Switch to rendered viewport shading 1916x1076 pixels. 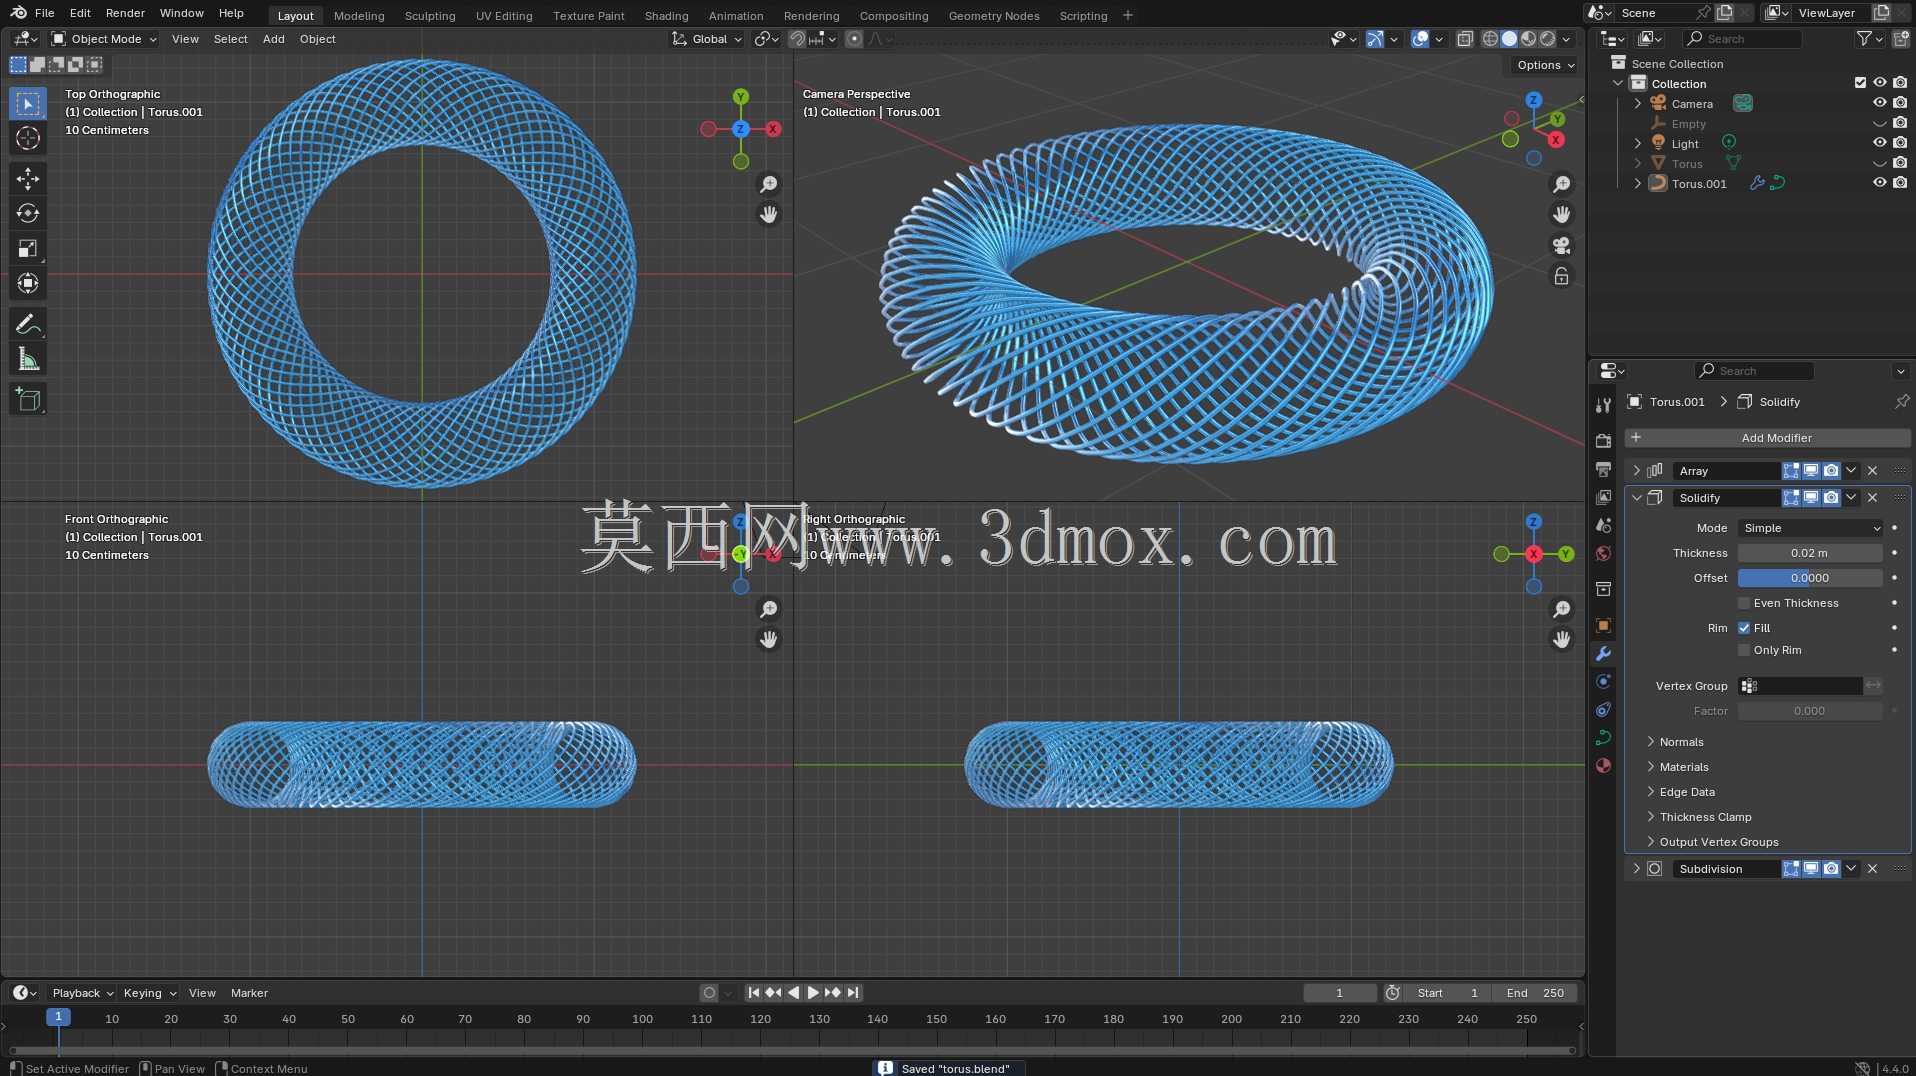pyautogui.click(x=1547, y=39)
